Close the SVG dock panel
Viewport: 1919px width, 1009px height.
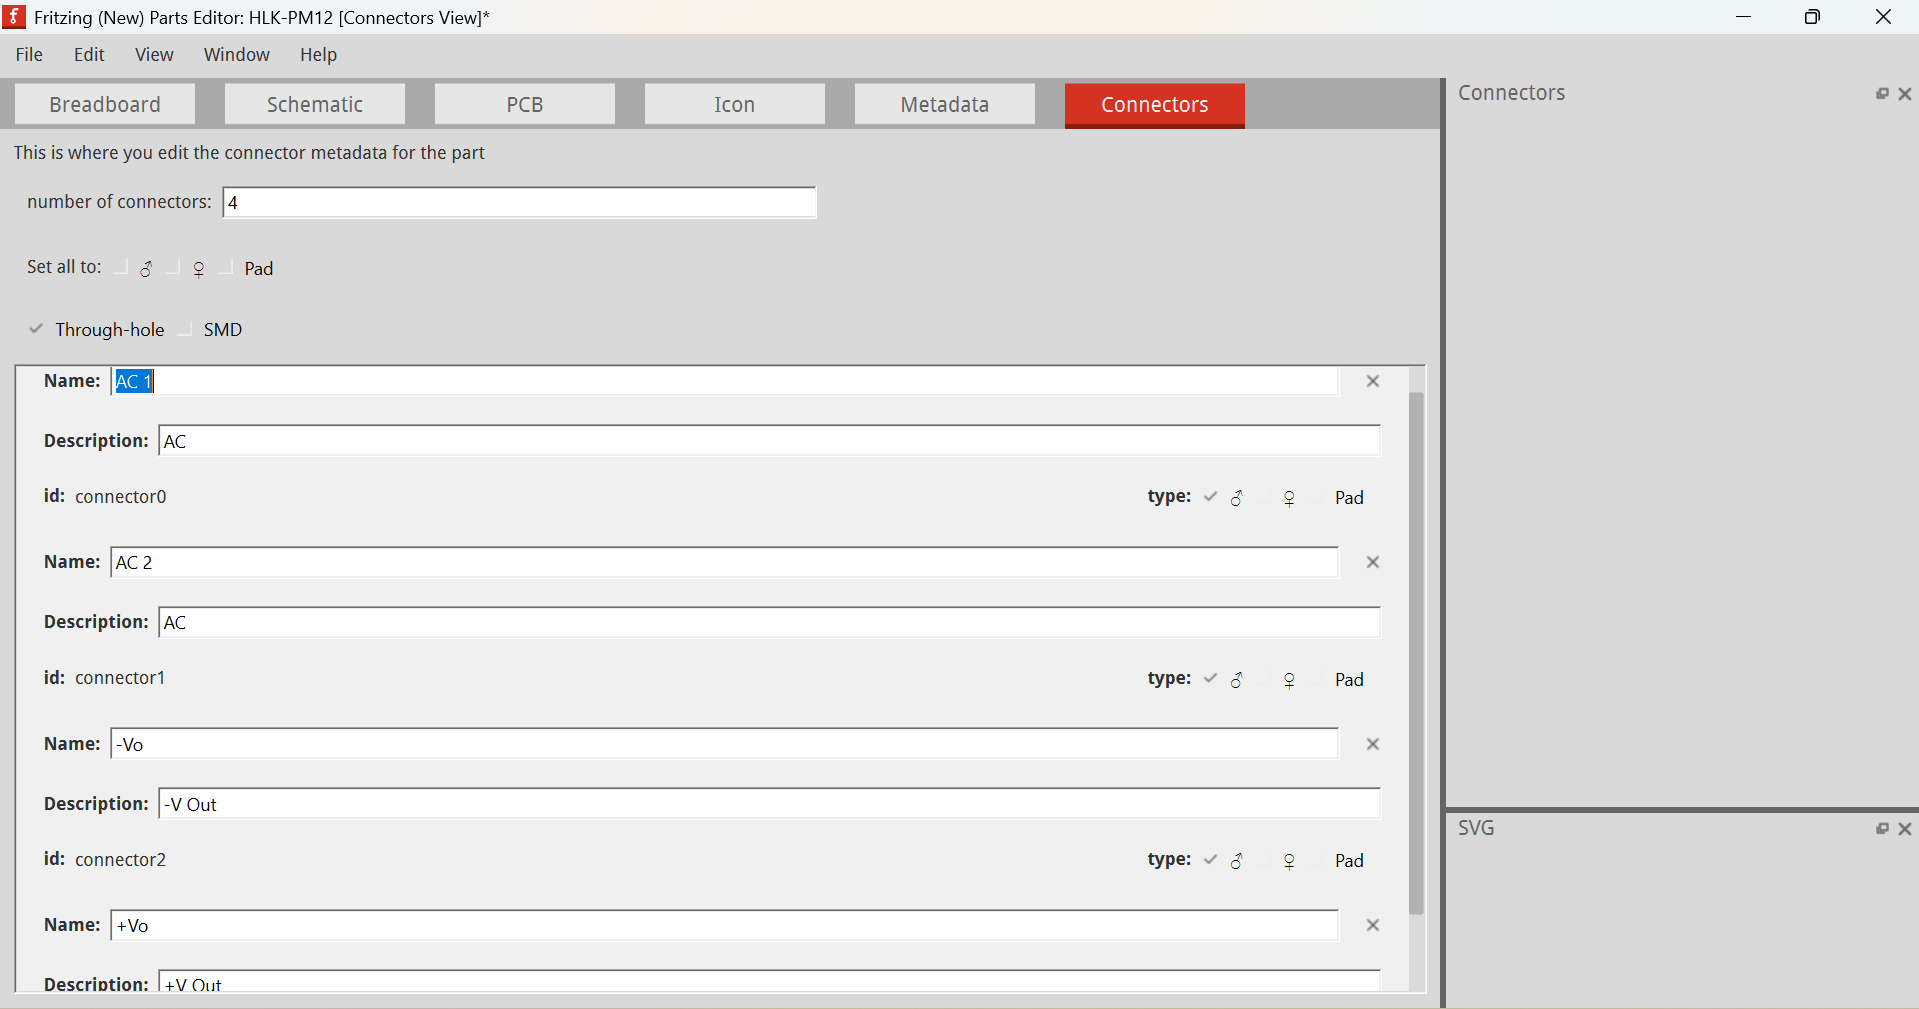[x=1905, y=829]
